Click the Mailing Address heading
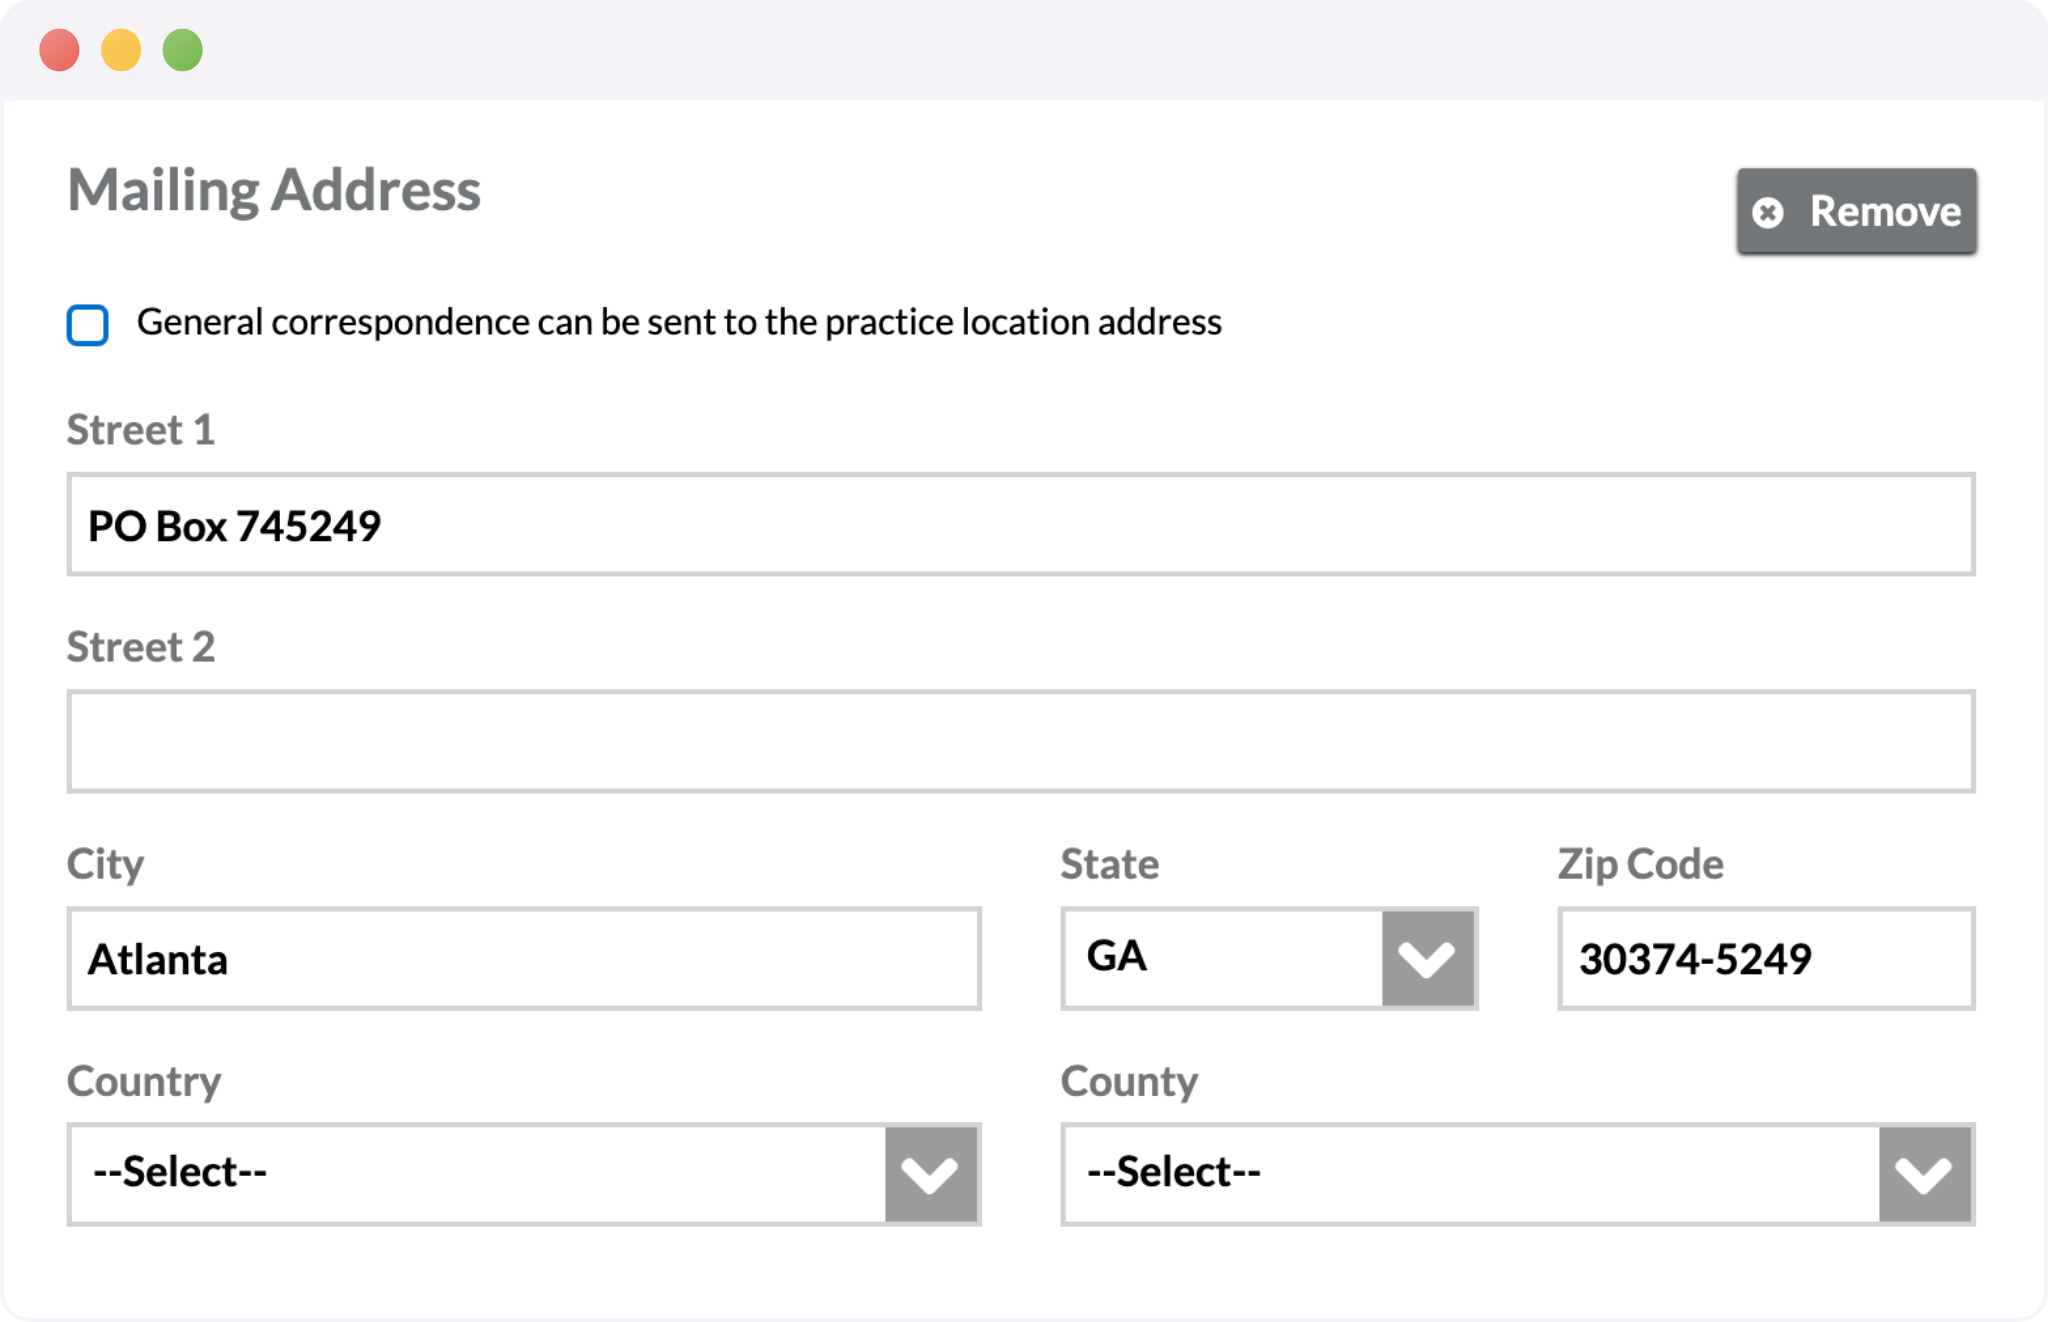 (x=274, y=190)
